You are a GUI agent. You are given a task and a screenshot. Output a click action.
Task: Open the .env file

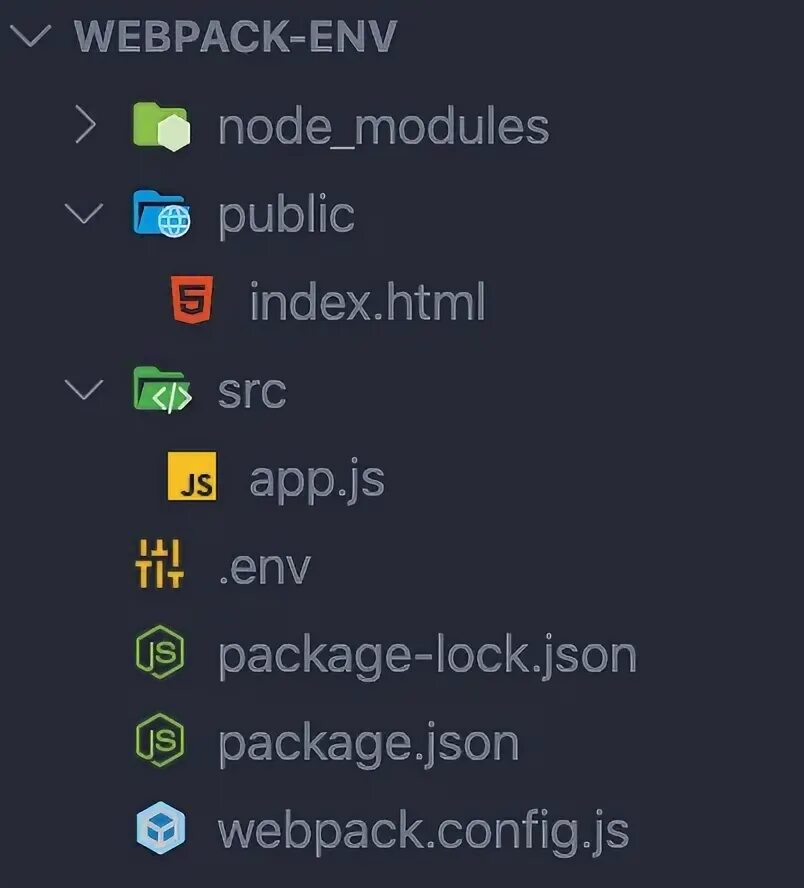pos(264,567)
